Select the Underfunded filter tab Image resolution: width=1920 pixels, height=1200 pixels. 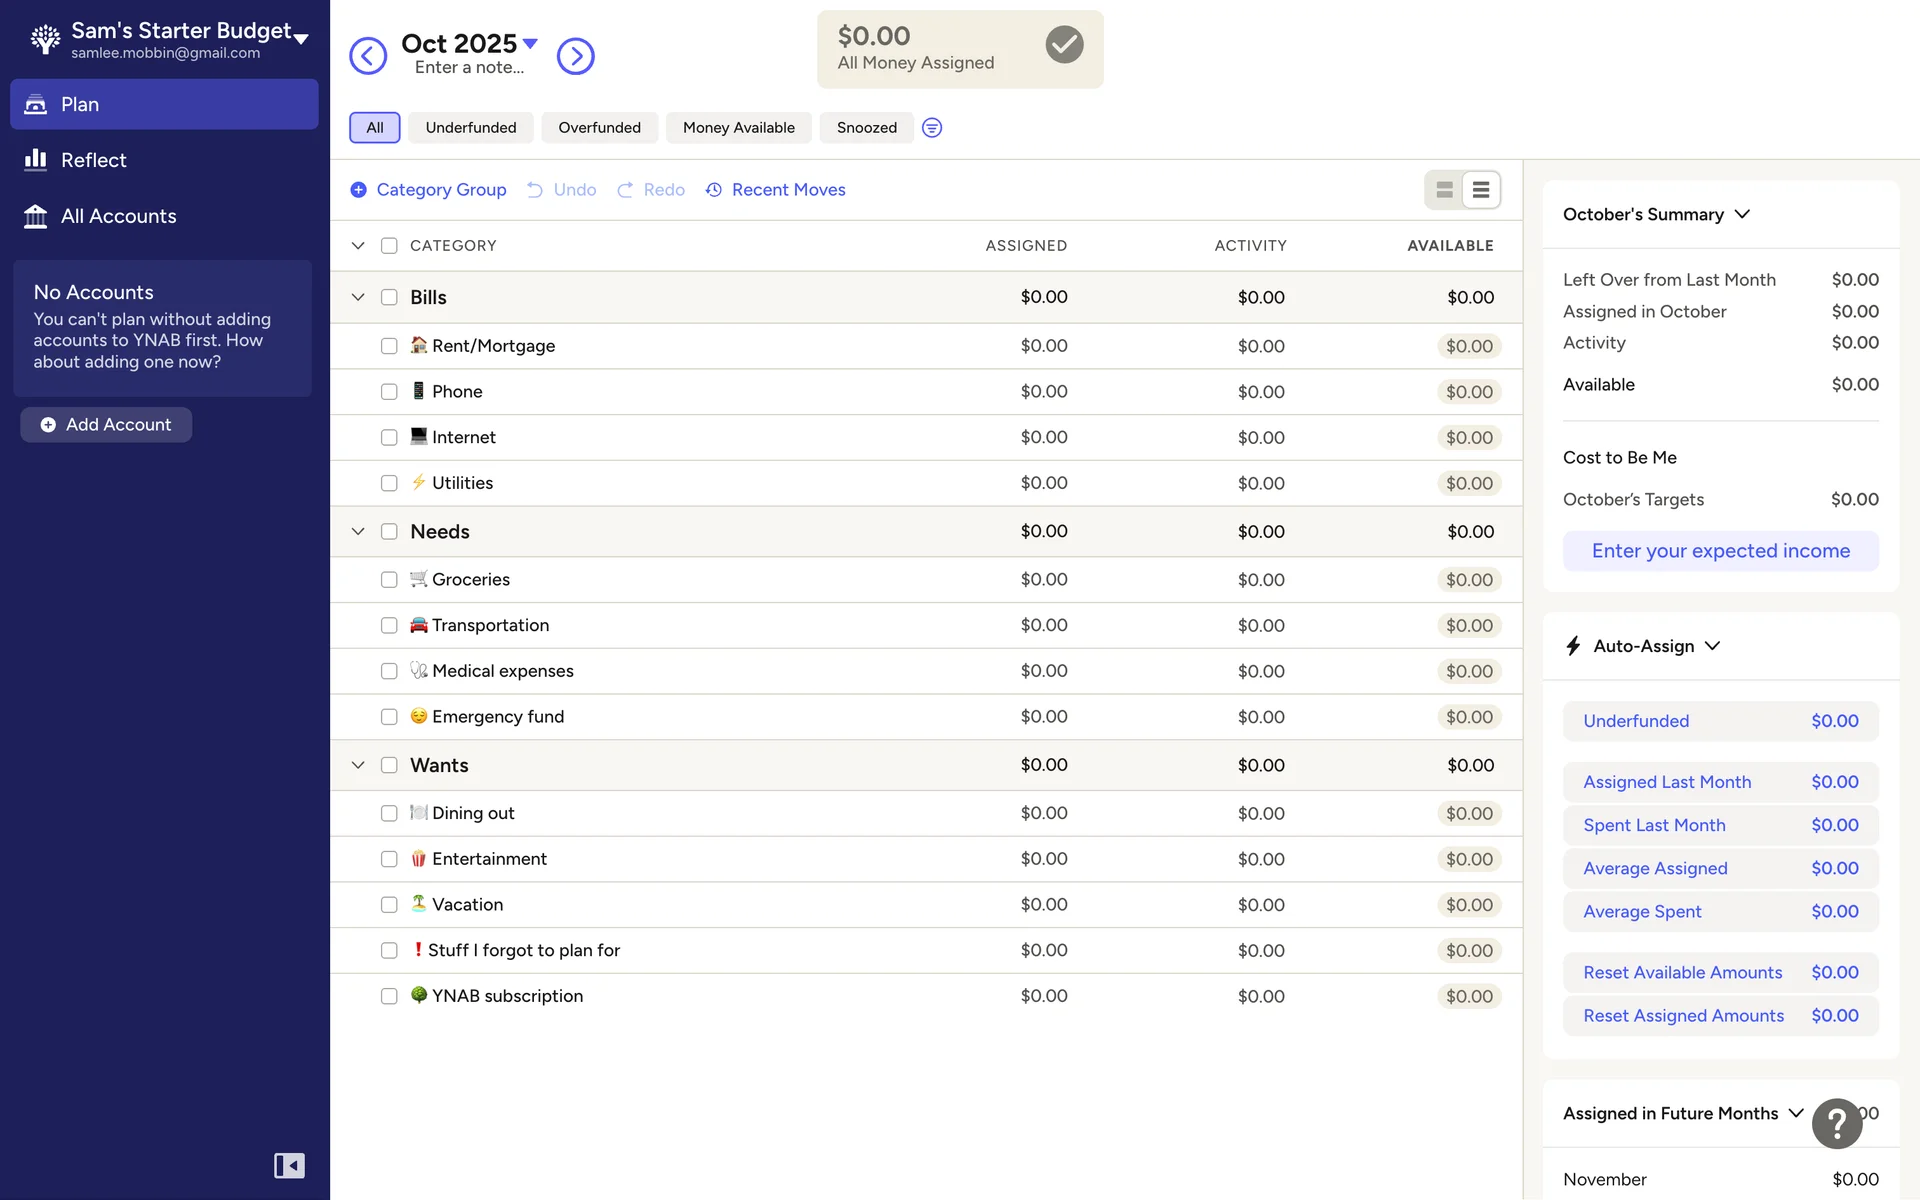(x=470, y=128)
